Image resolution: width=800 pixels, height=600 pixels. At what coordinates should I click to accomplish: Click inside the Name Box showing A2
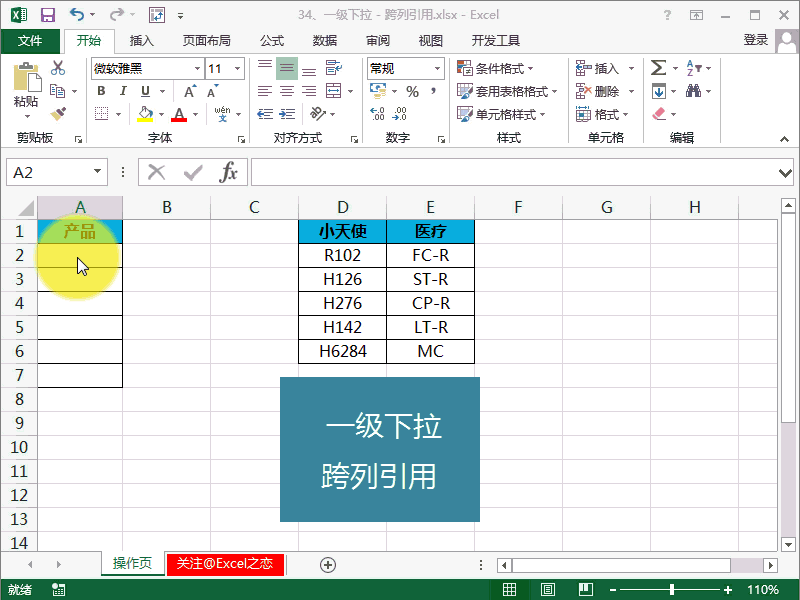(x=45, y=171)
